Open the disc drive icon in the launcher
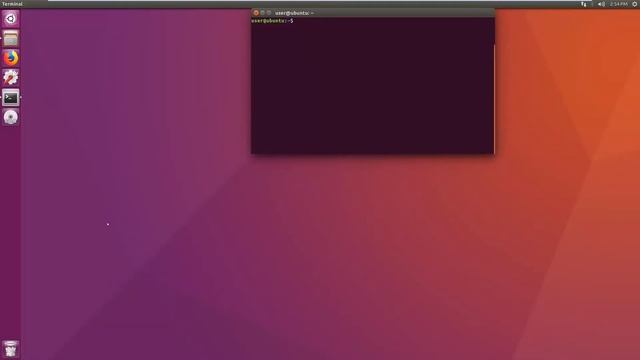 coord(11,117)
